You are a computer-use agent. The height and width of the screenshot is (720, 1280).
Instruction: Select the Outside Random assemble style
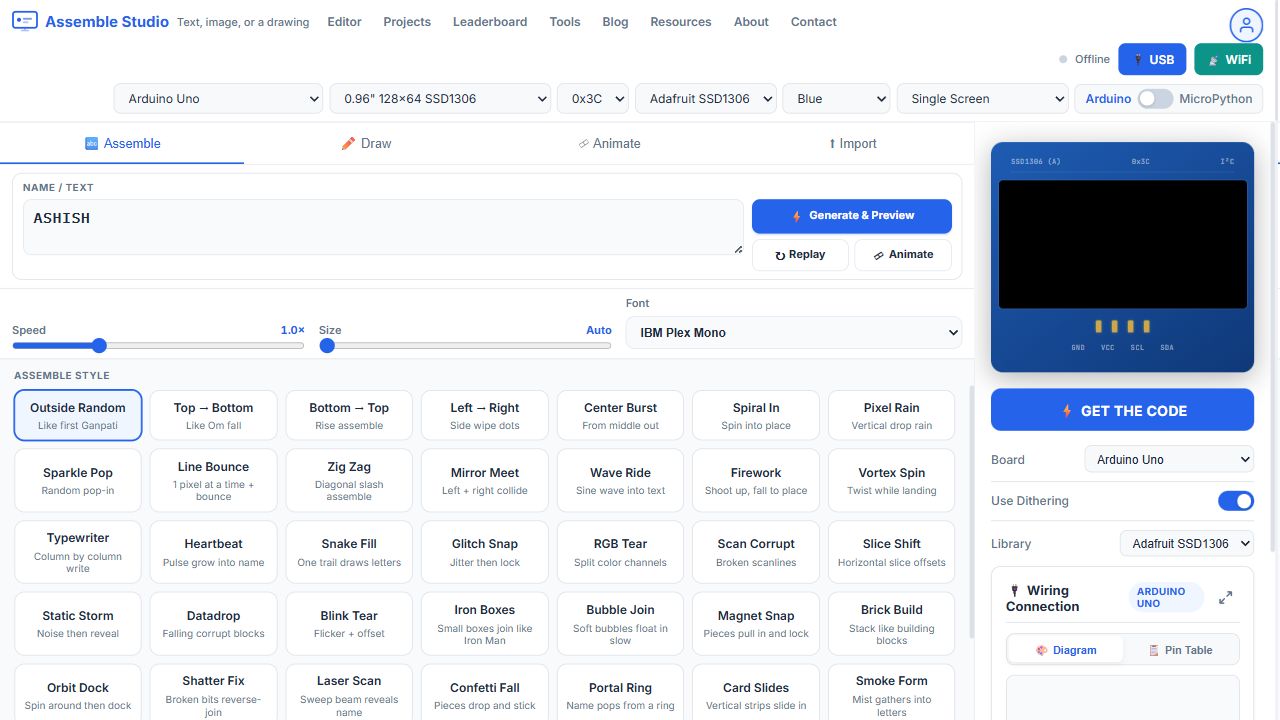coord(78,416)
